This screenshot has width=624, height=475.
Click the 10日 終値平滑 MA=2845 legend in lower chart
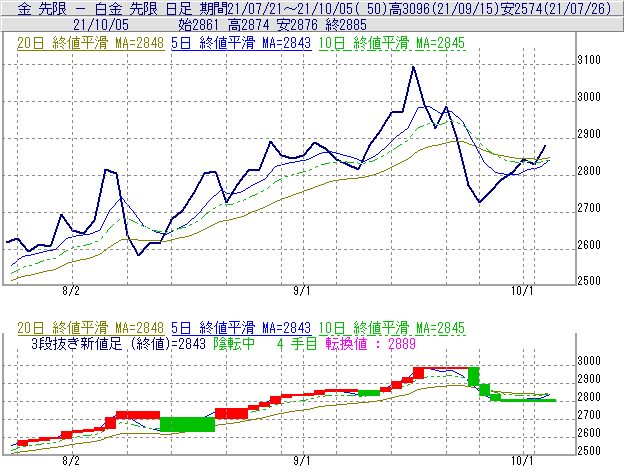392,328
